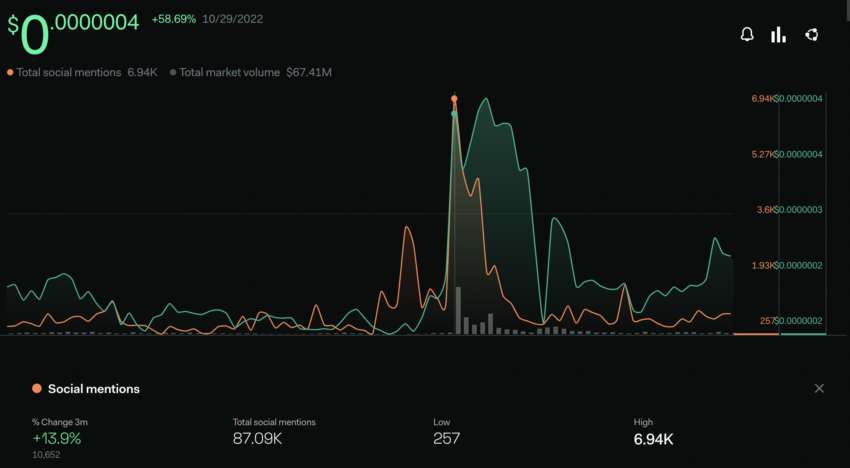Close the Social mentions panel

(819, 388)
